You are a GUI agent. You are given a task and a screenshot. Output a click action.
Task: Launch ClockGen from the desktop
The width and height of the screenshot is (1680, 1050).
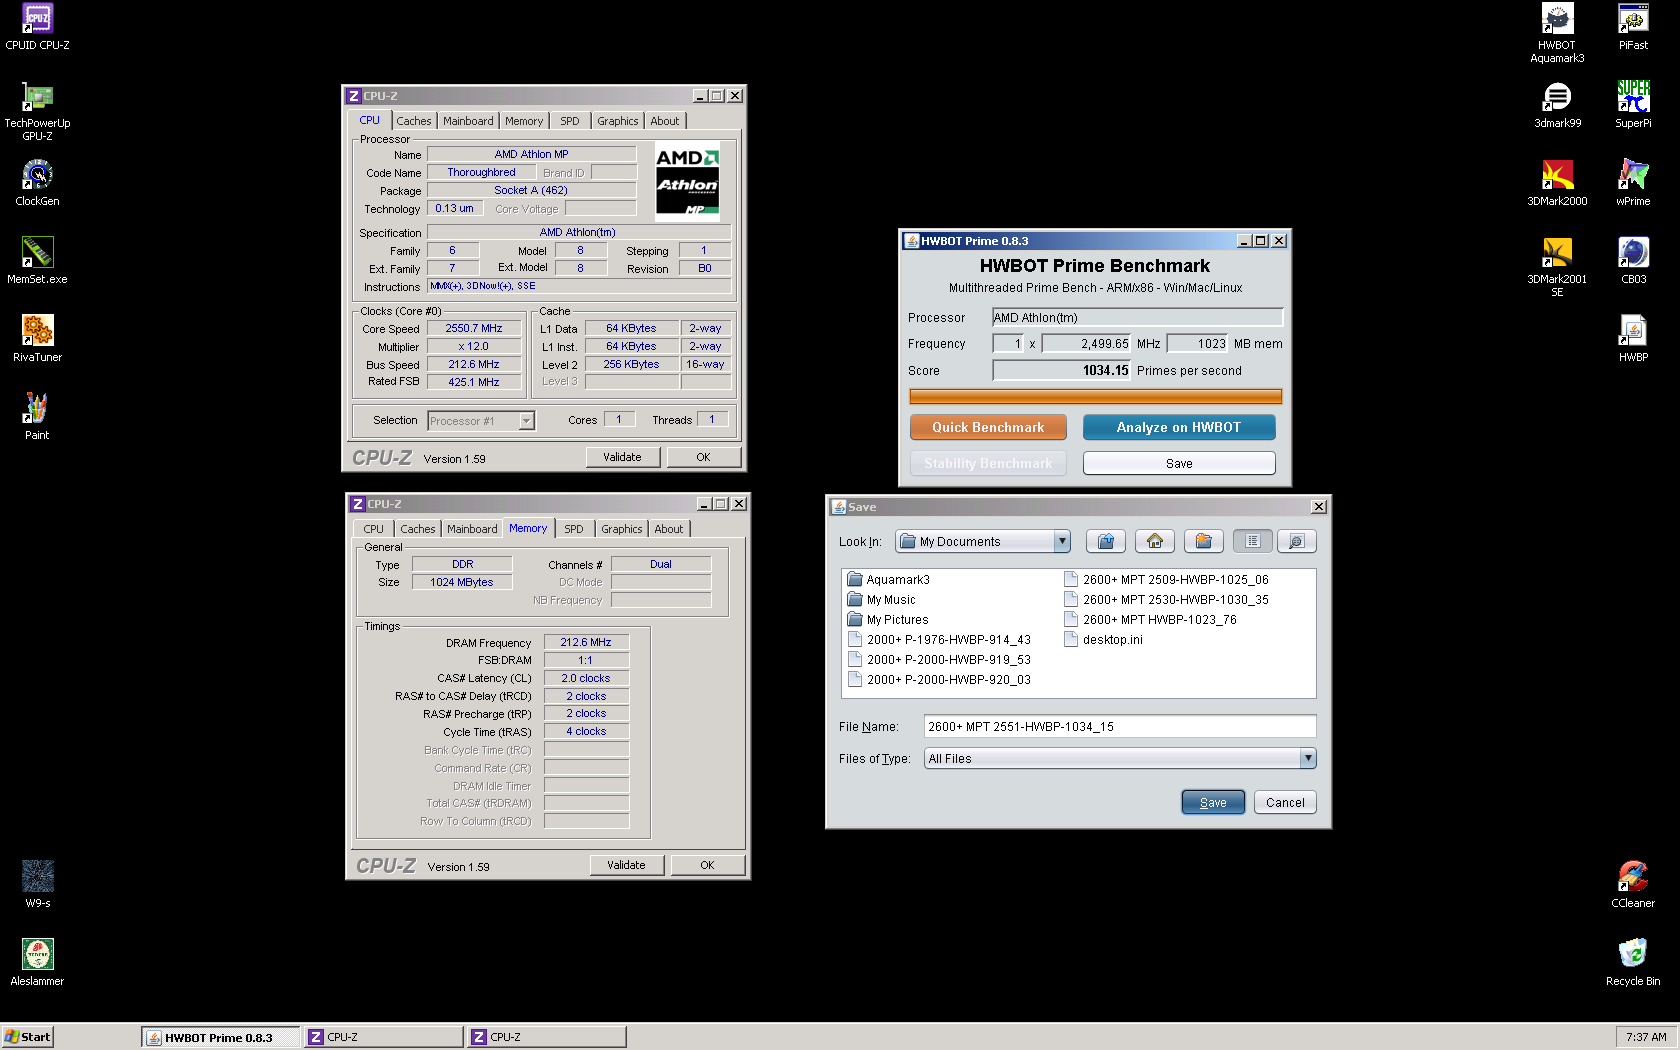pos(37,183)
